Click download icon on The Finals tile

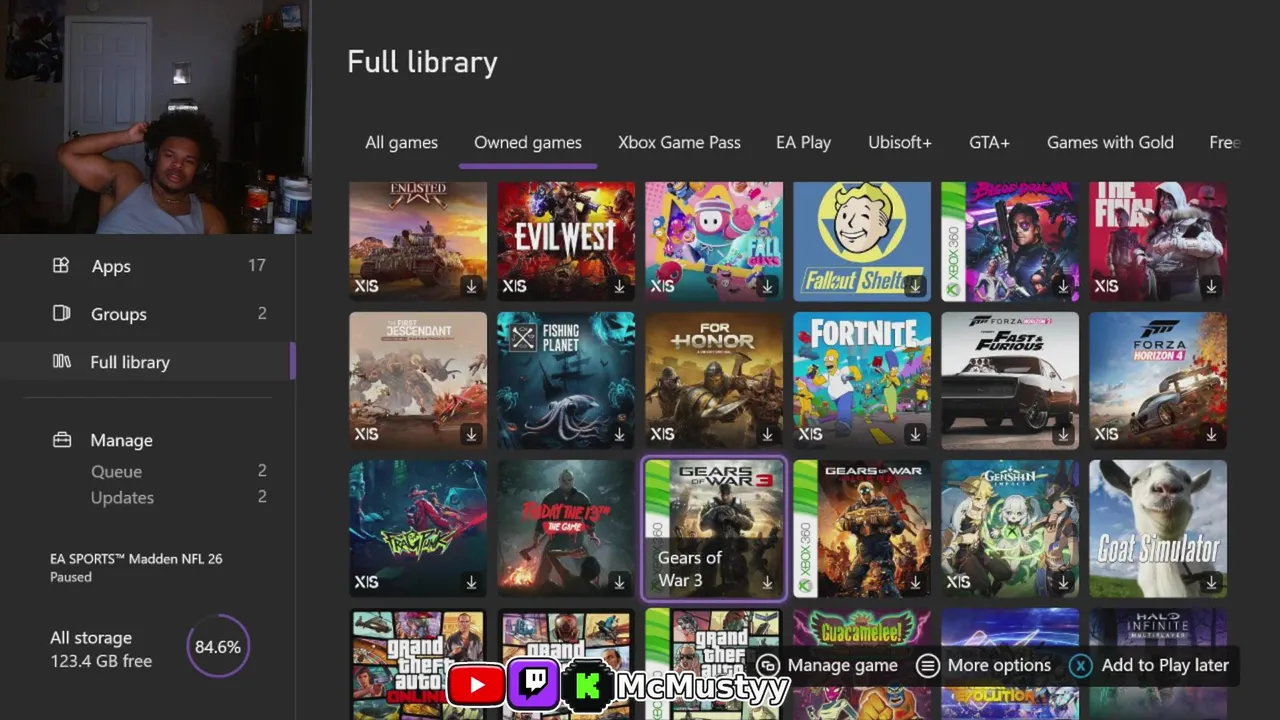1211,286
